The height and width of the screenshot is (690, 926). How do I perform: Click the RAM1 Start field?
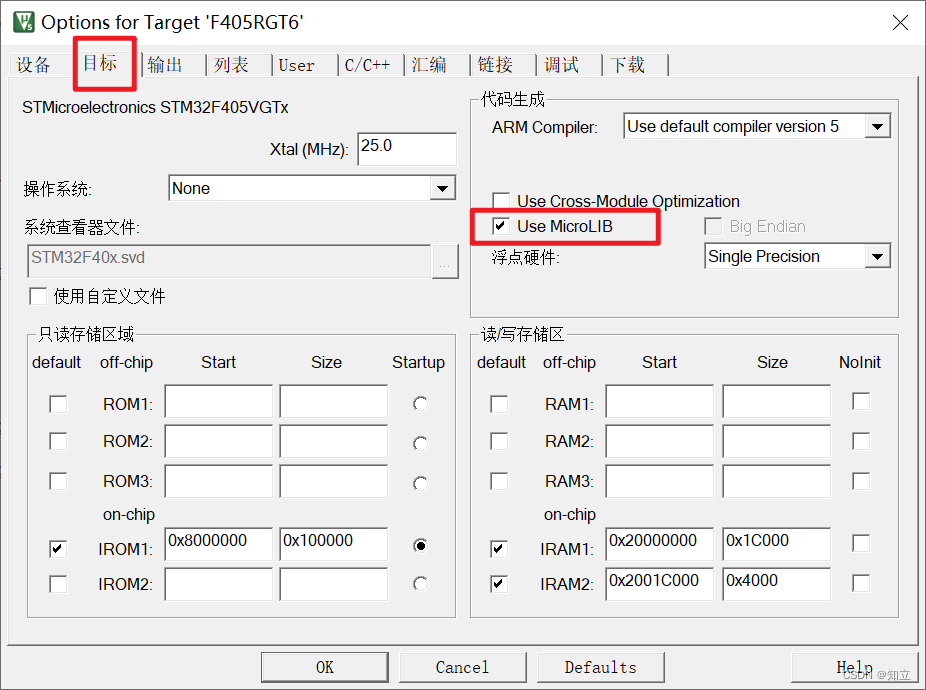click(660, 401)
